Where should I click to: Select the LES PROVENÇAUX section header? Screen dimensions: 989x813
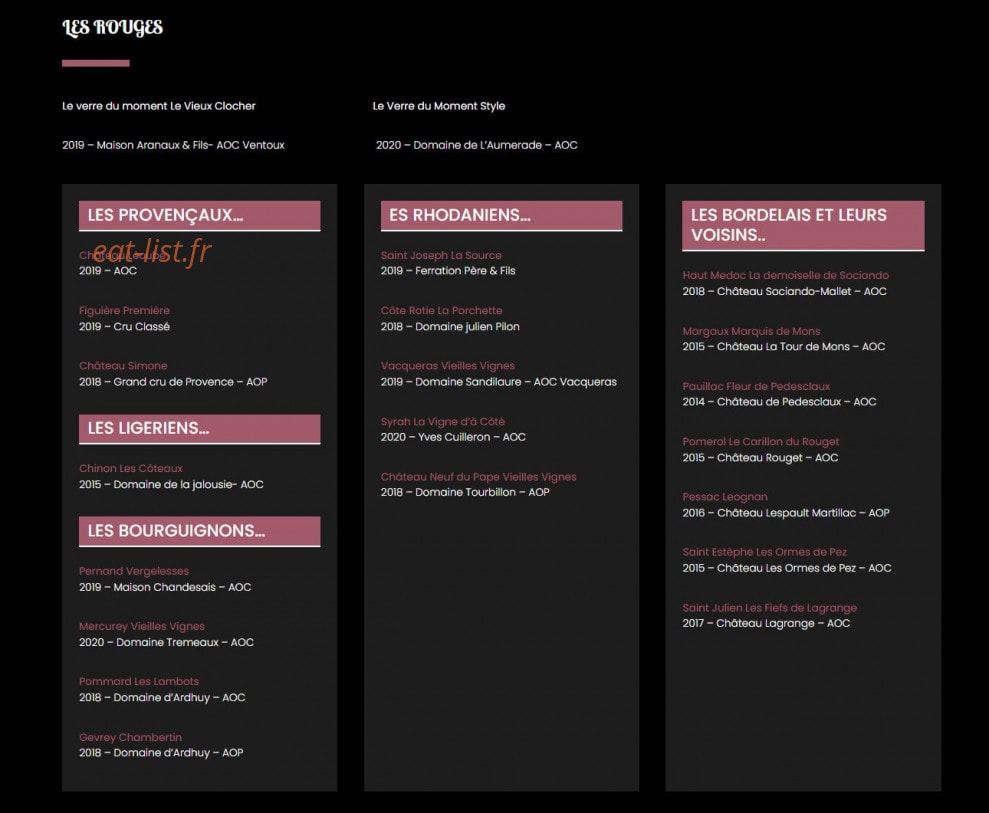(199, 216)
